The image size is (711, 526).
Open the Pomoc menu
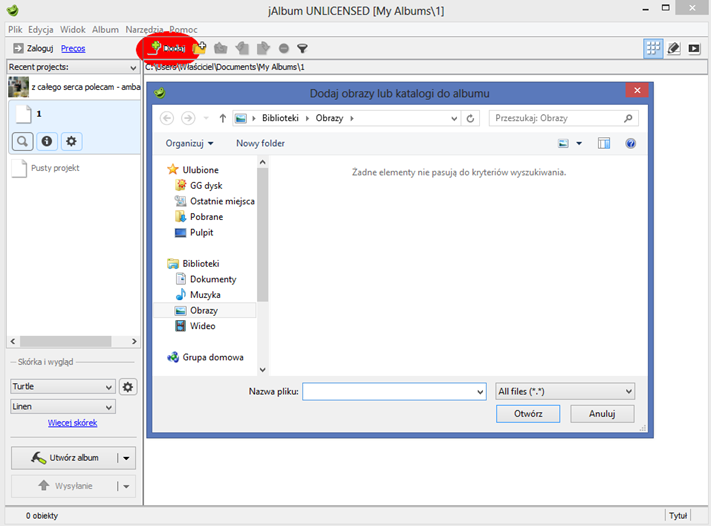pyautogui.click(x=183, y=29)
